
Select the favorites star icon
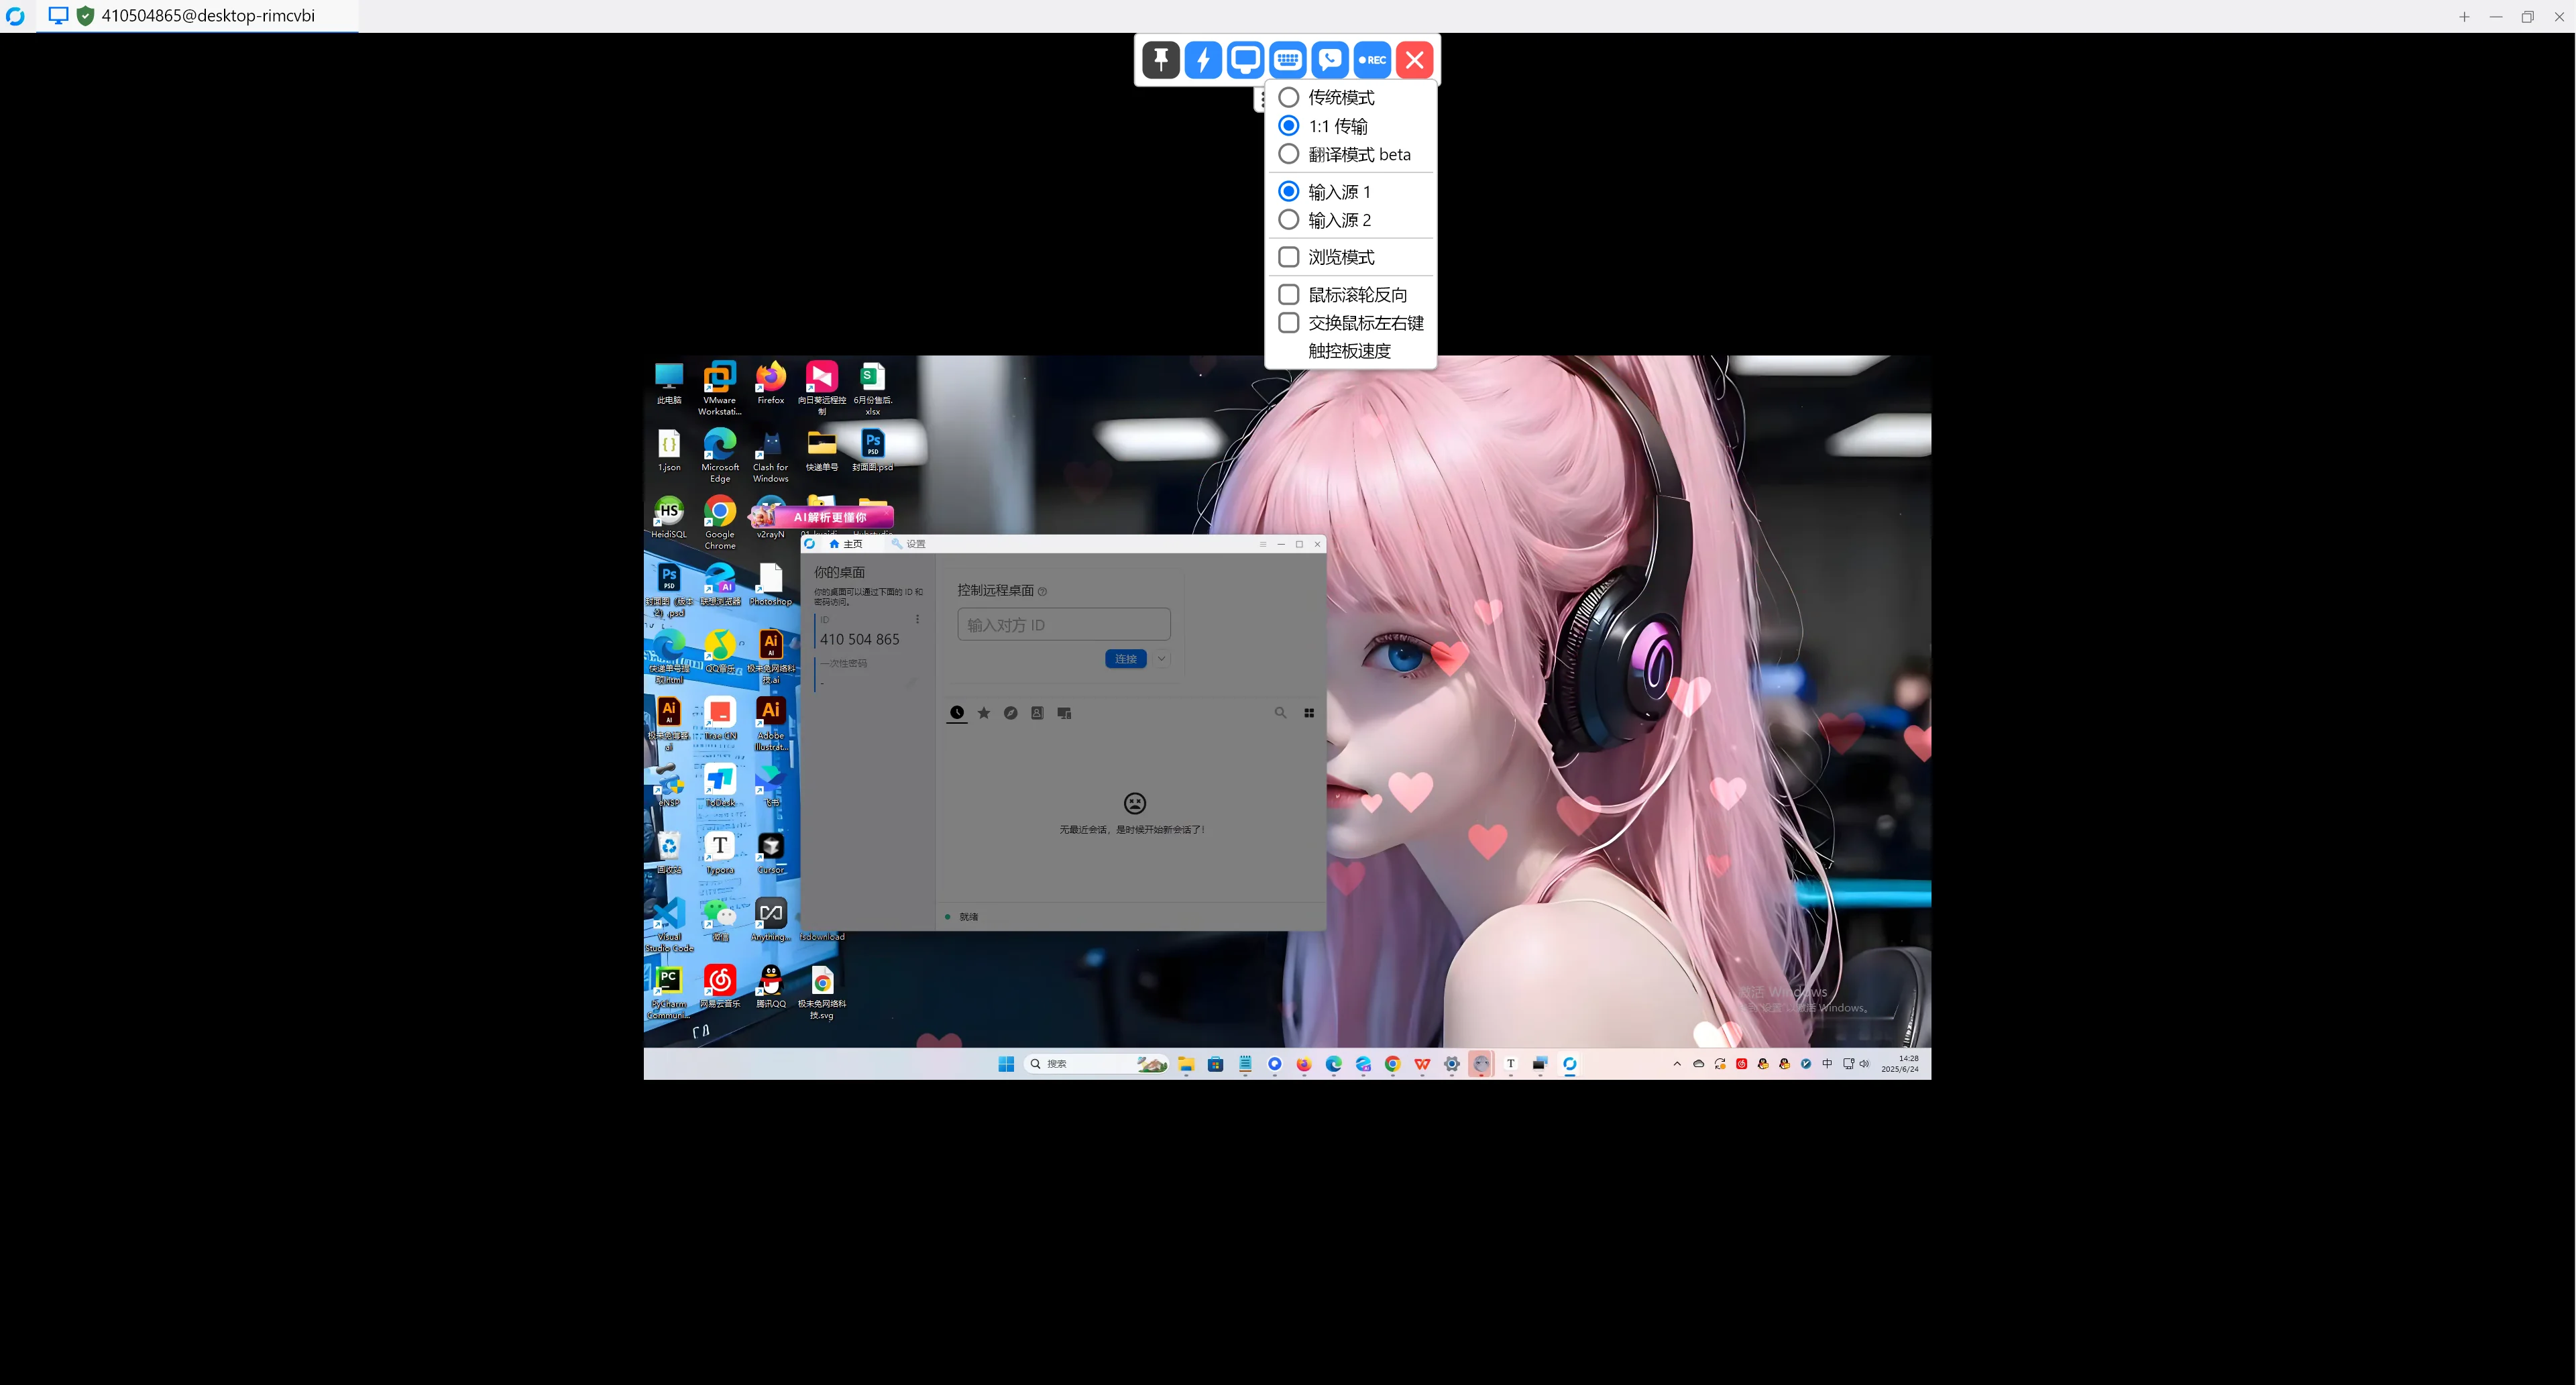984,713
